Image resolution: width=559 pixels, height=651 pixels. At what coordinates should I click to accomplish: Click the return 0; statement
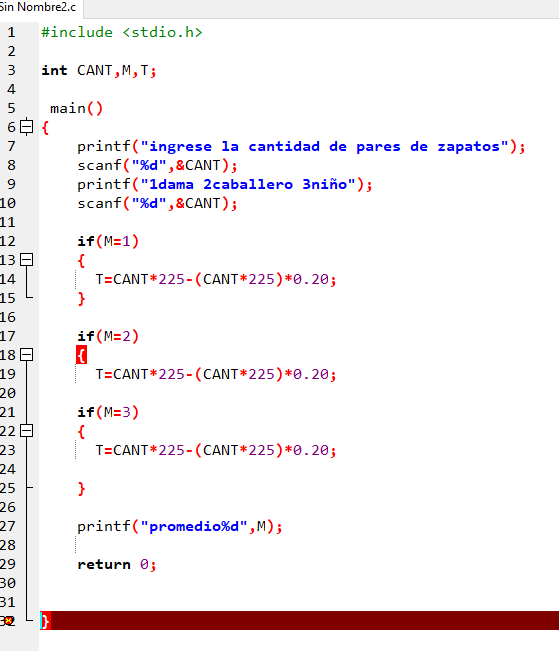click(117, 565)
